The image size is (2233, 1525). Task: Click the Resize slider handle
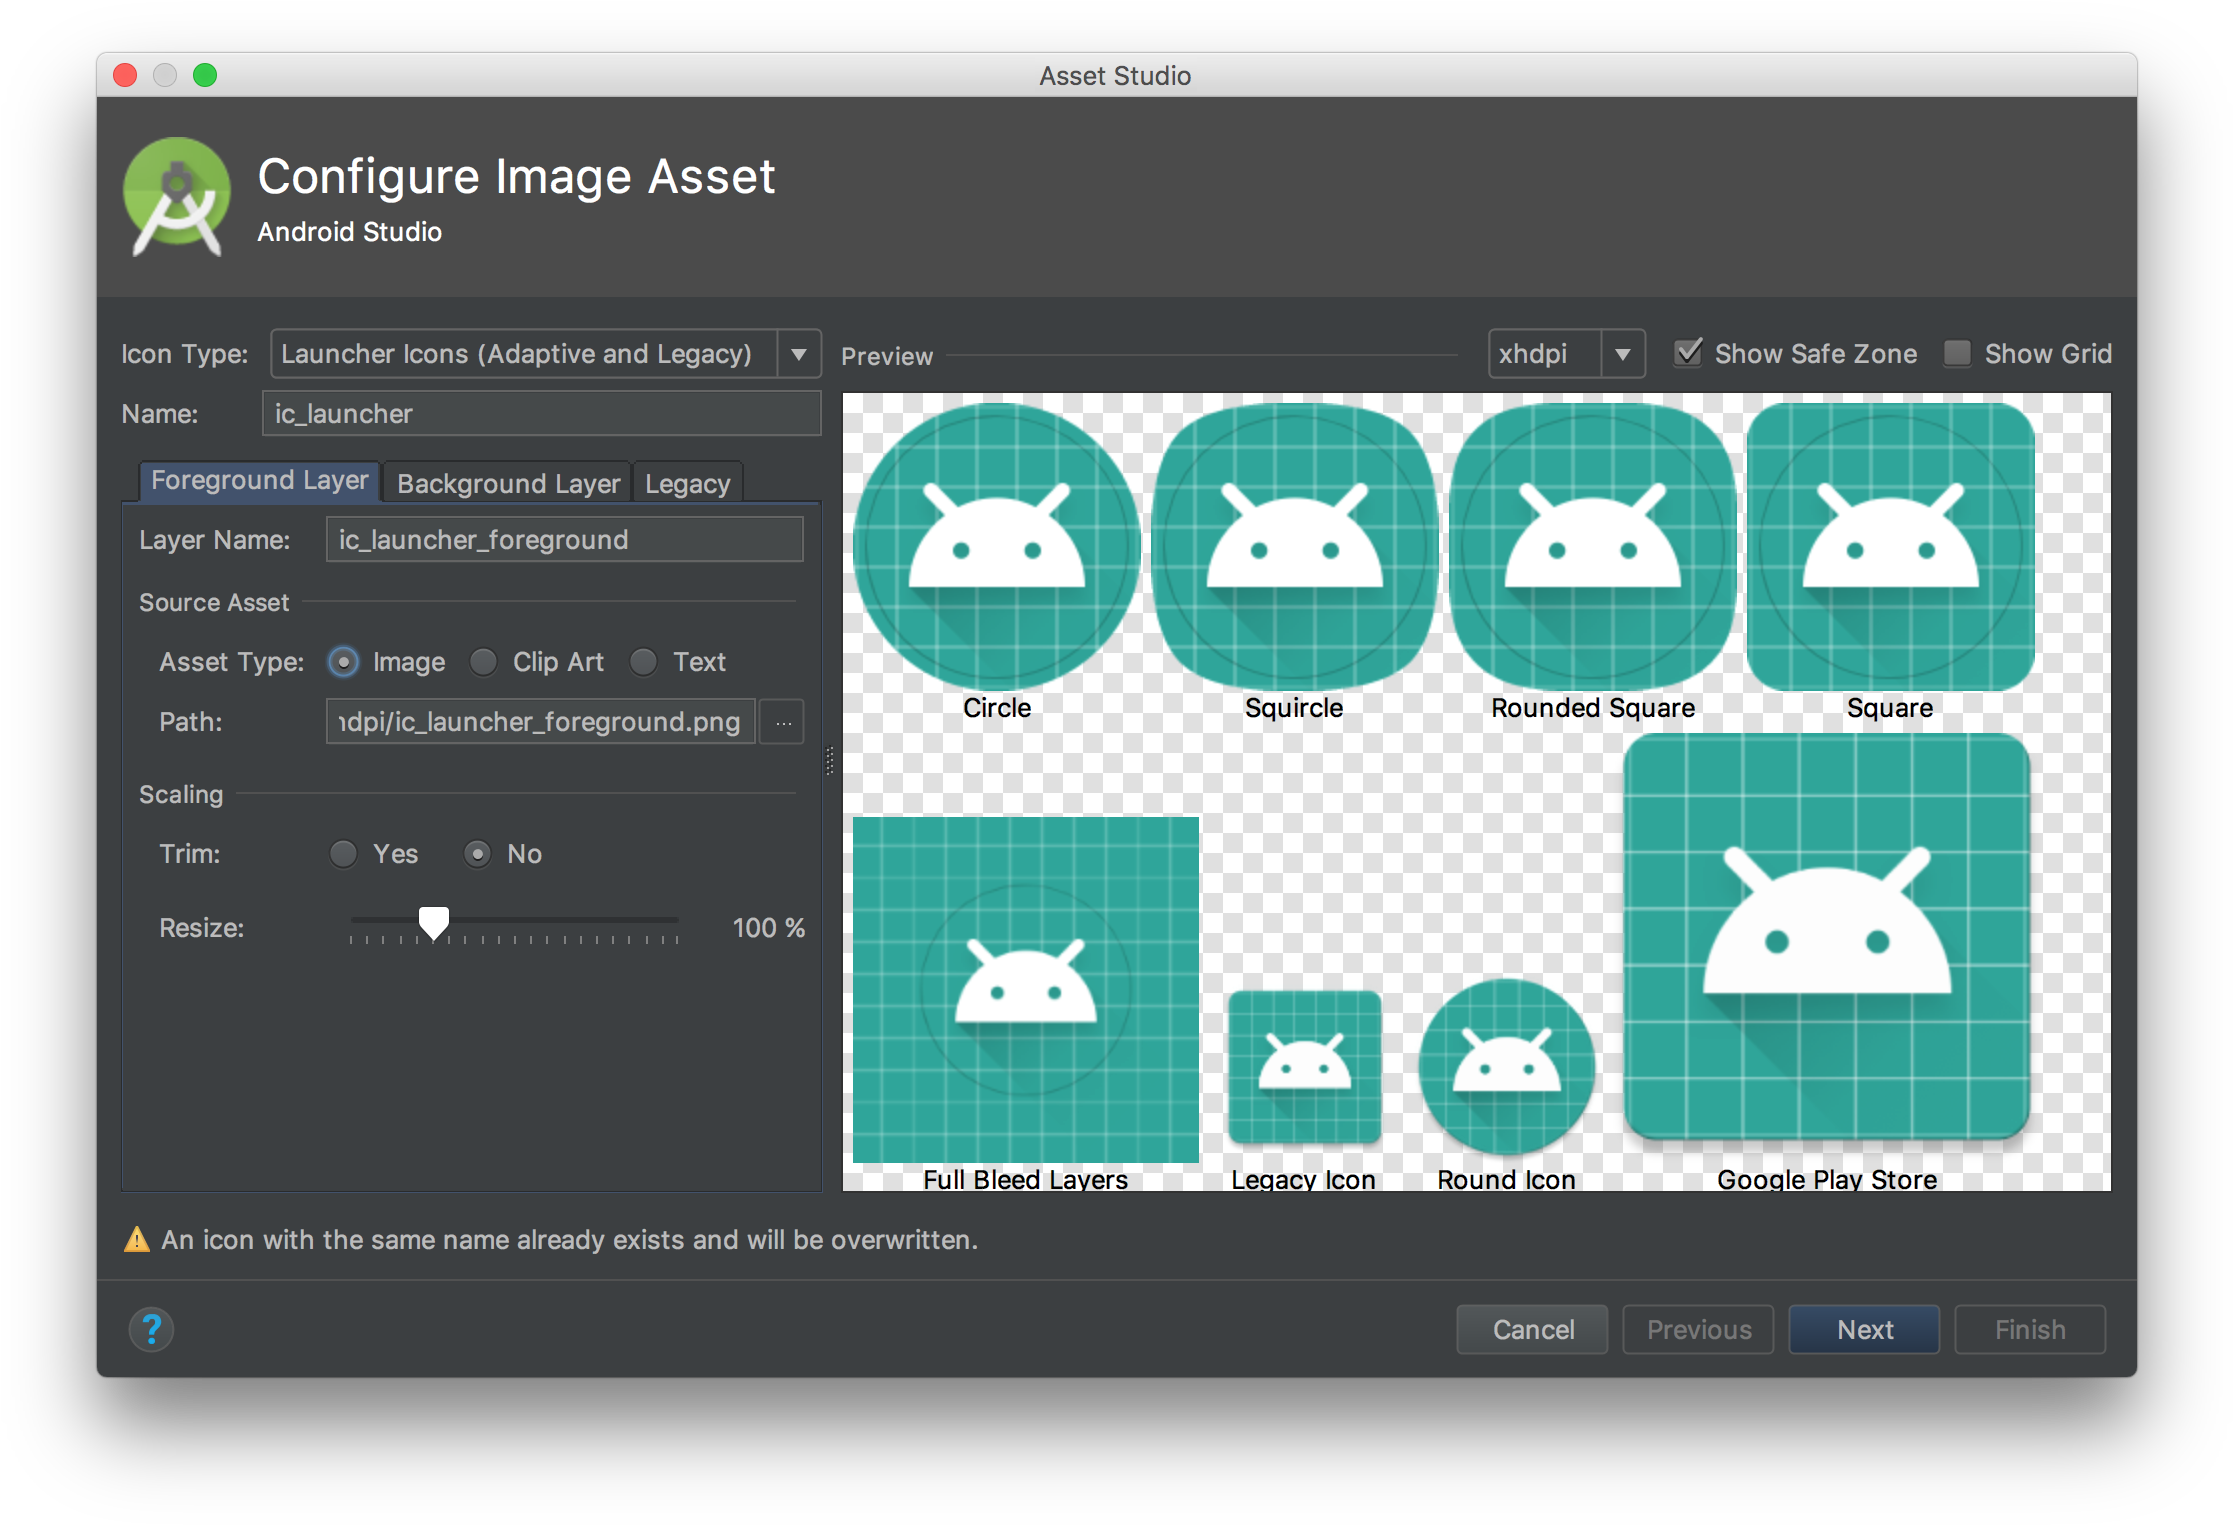click(433, 923)
